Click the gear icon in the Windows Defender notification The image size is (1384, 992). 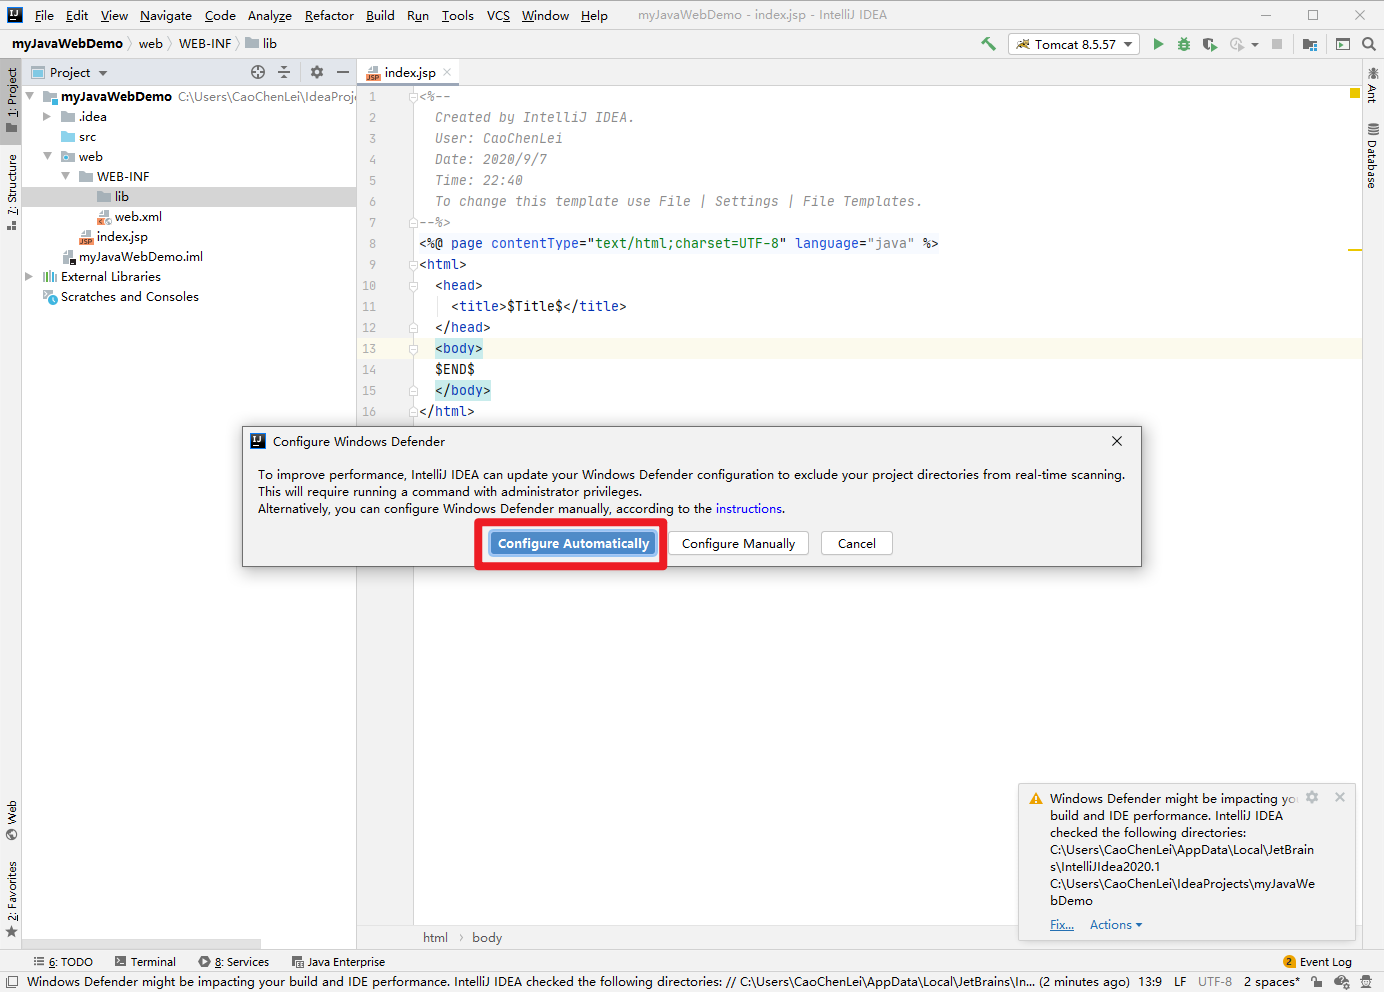click(1312, 797)
